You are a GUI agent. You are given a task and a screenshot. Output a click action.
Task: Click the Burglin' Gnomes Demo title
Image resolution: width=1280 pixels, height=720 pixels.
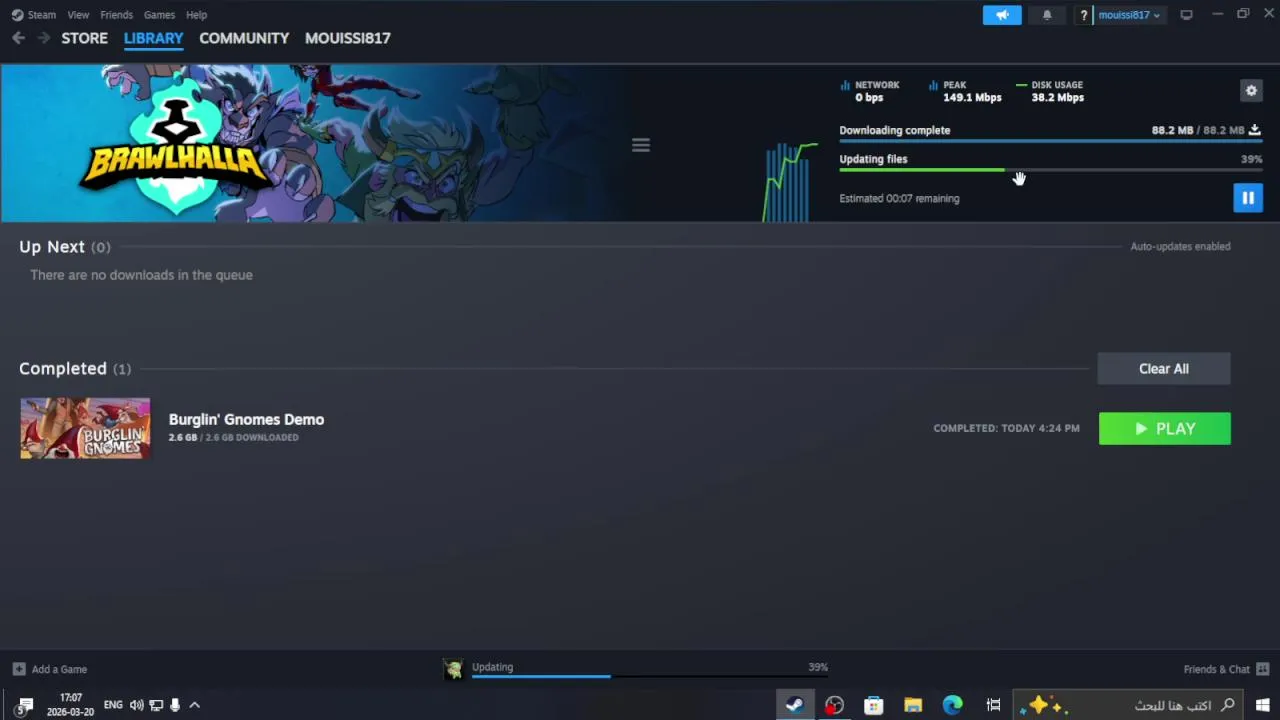tap(246, 419)
